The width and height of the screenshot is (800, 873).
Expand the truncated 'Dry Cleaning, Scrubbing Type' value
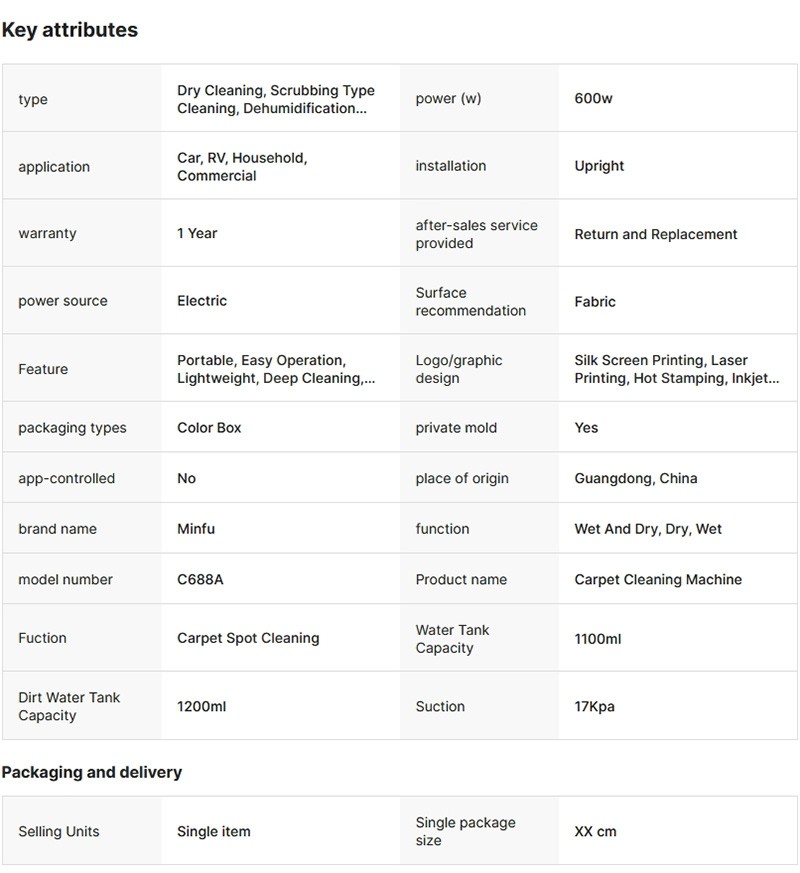tap(275, 100)
